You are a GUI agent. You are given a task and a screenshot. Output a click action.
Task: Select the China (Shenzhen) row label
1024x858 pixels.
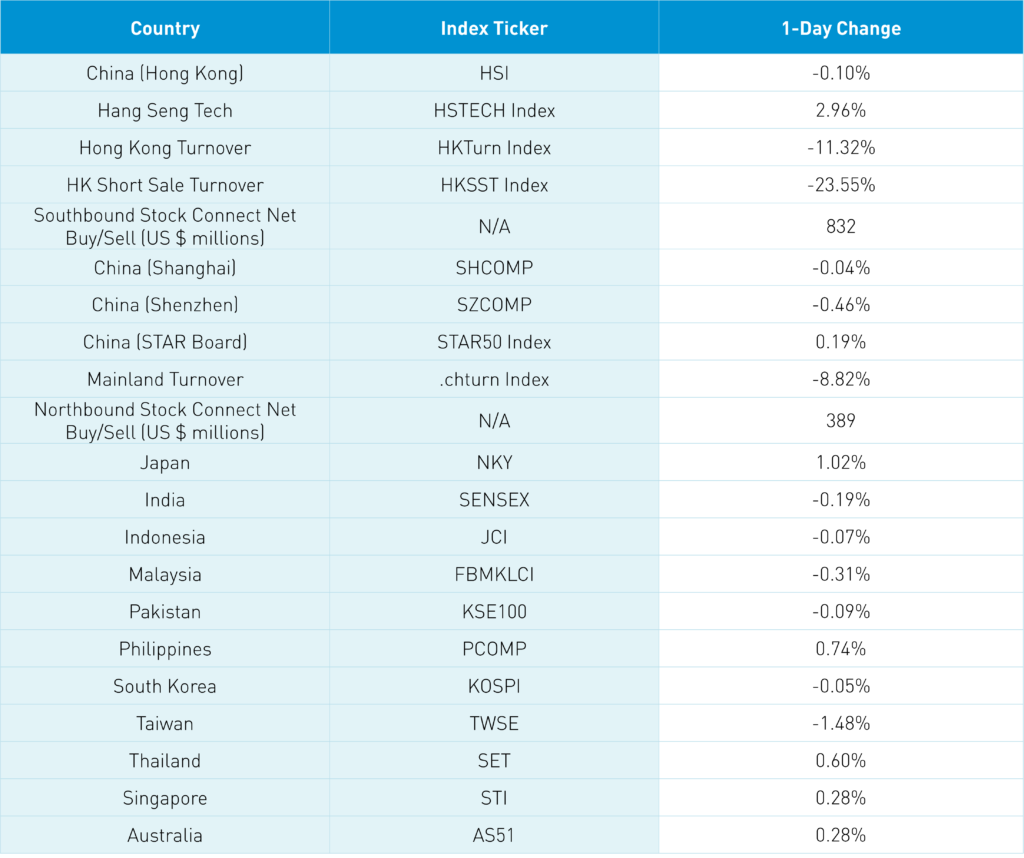click(165, 305)
